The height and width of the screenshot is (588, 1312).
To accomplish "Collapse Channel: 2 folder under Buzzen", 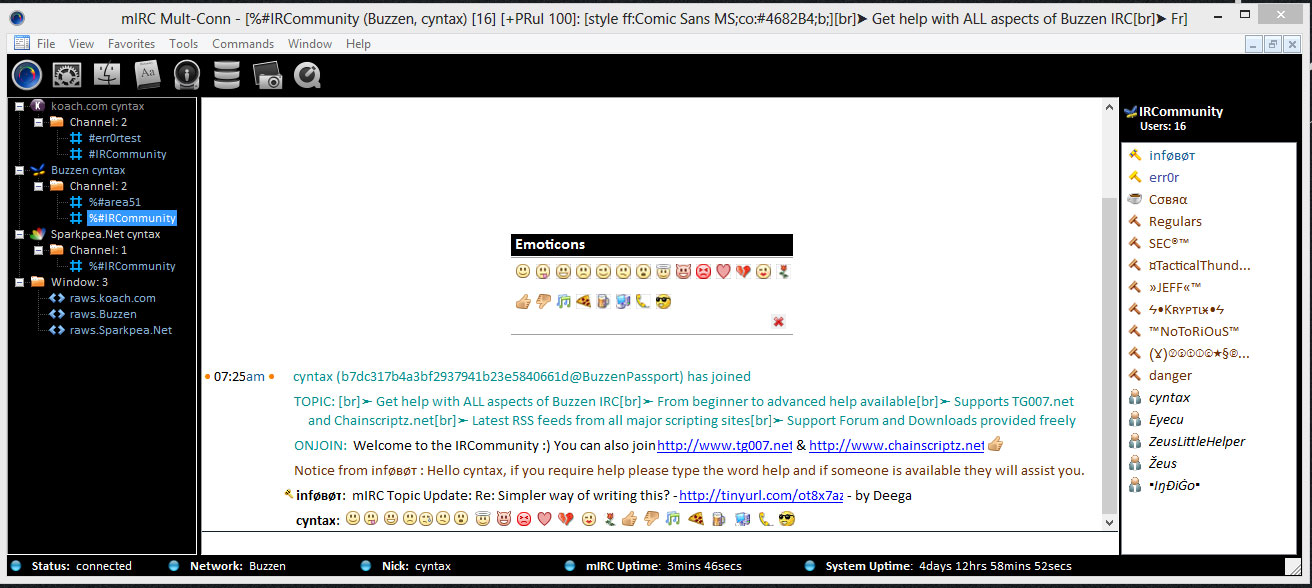I will (x=39, y=186).
